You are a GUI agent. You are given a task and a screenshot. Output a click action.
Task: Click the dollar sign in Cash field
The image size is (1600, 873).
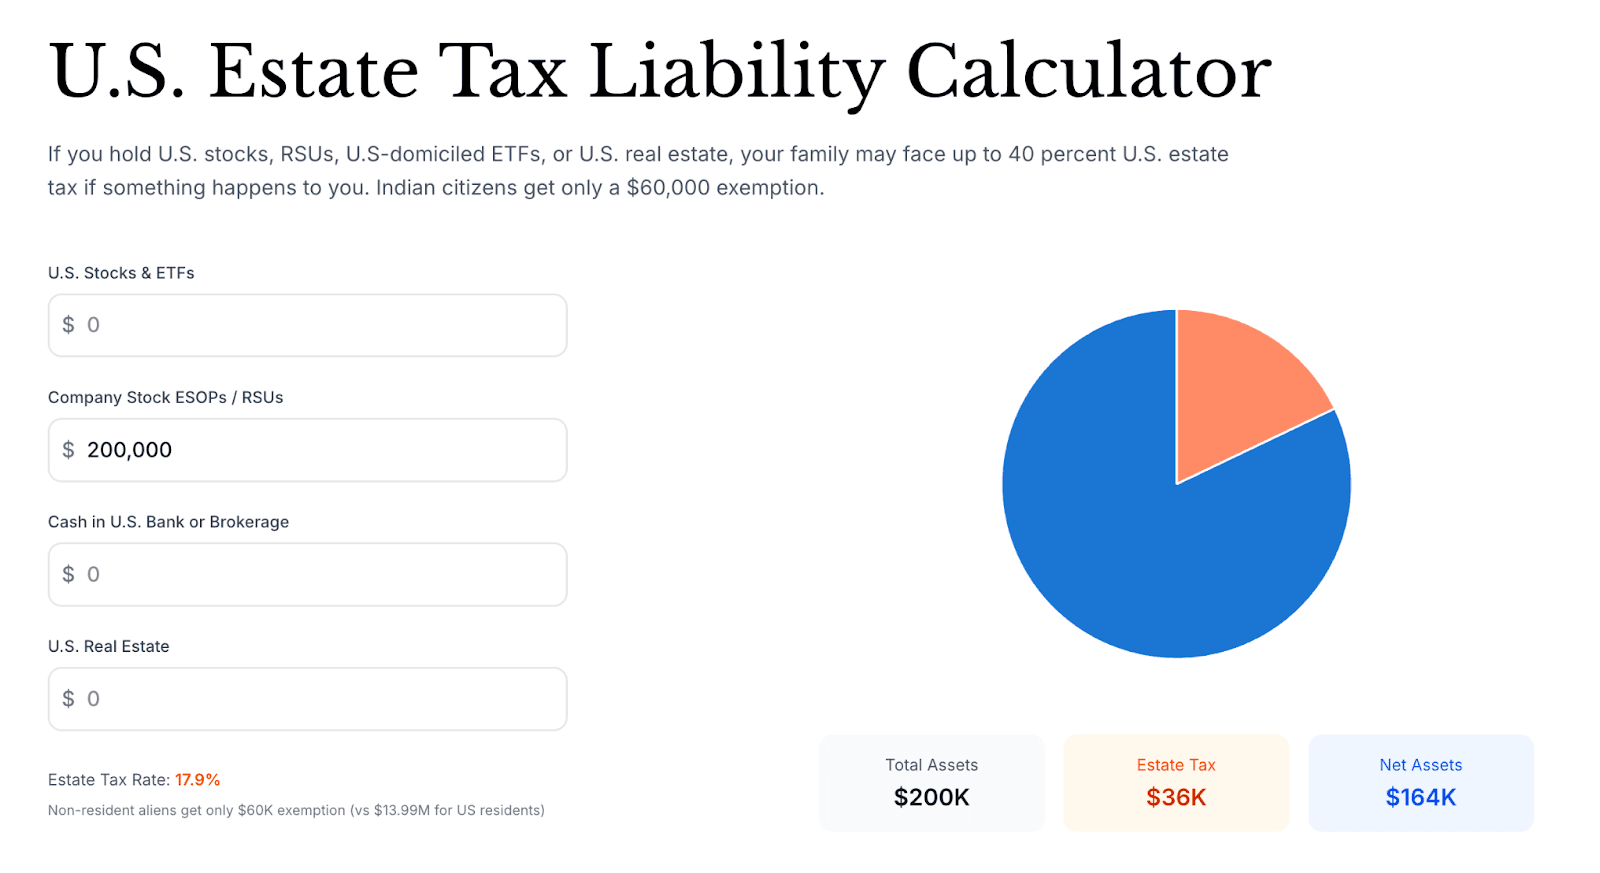68,575
